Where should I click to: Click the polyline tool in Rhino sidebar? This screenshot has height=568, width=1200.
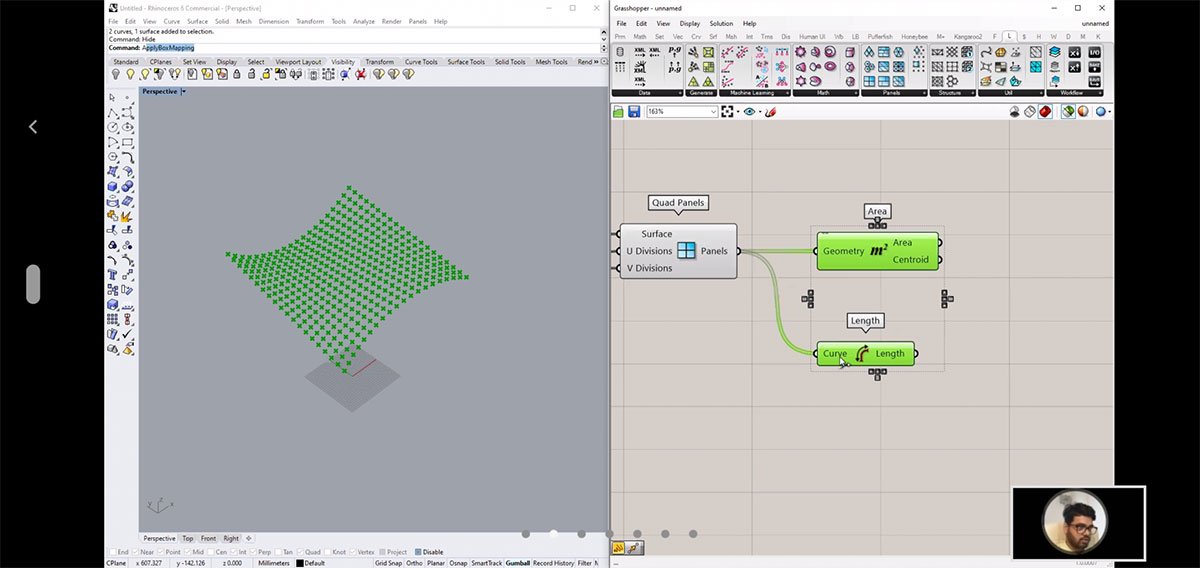(113, 112)
